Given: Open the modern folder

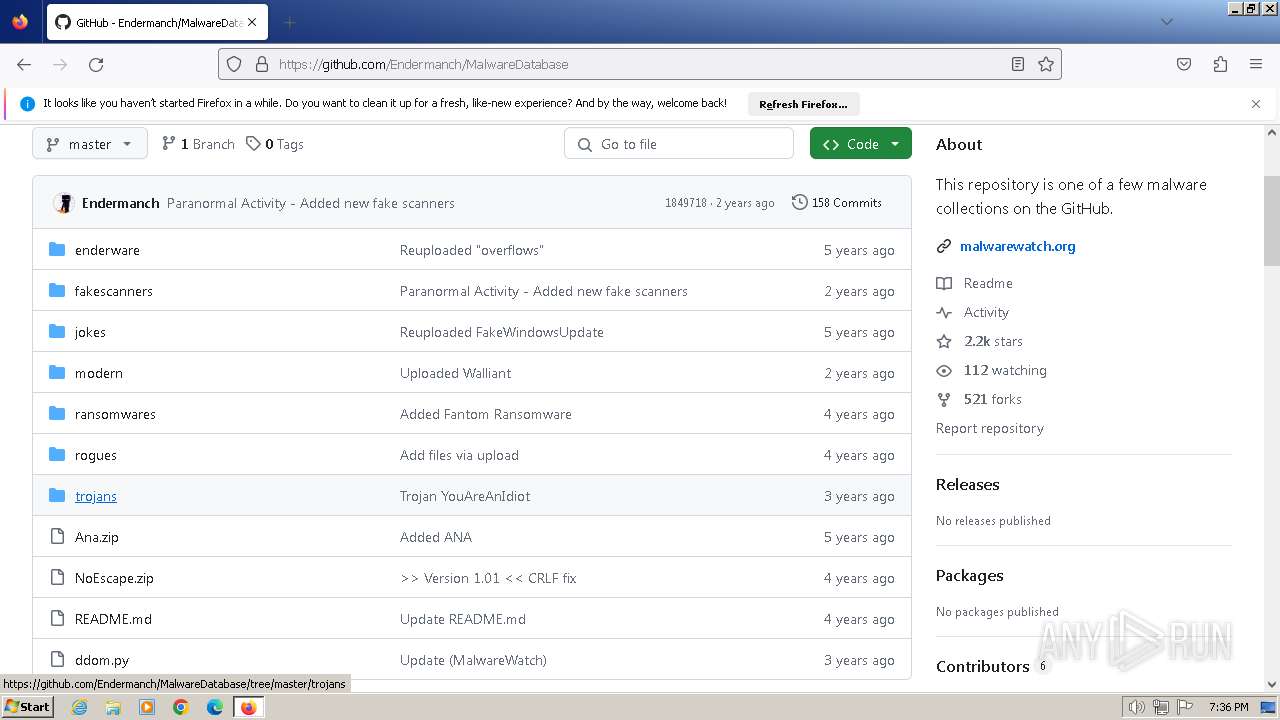Looking at the screenshot, I should (x=99, y=373).
